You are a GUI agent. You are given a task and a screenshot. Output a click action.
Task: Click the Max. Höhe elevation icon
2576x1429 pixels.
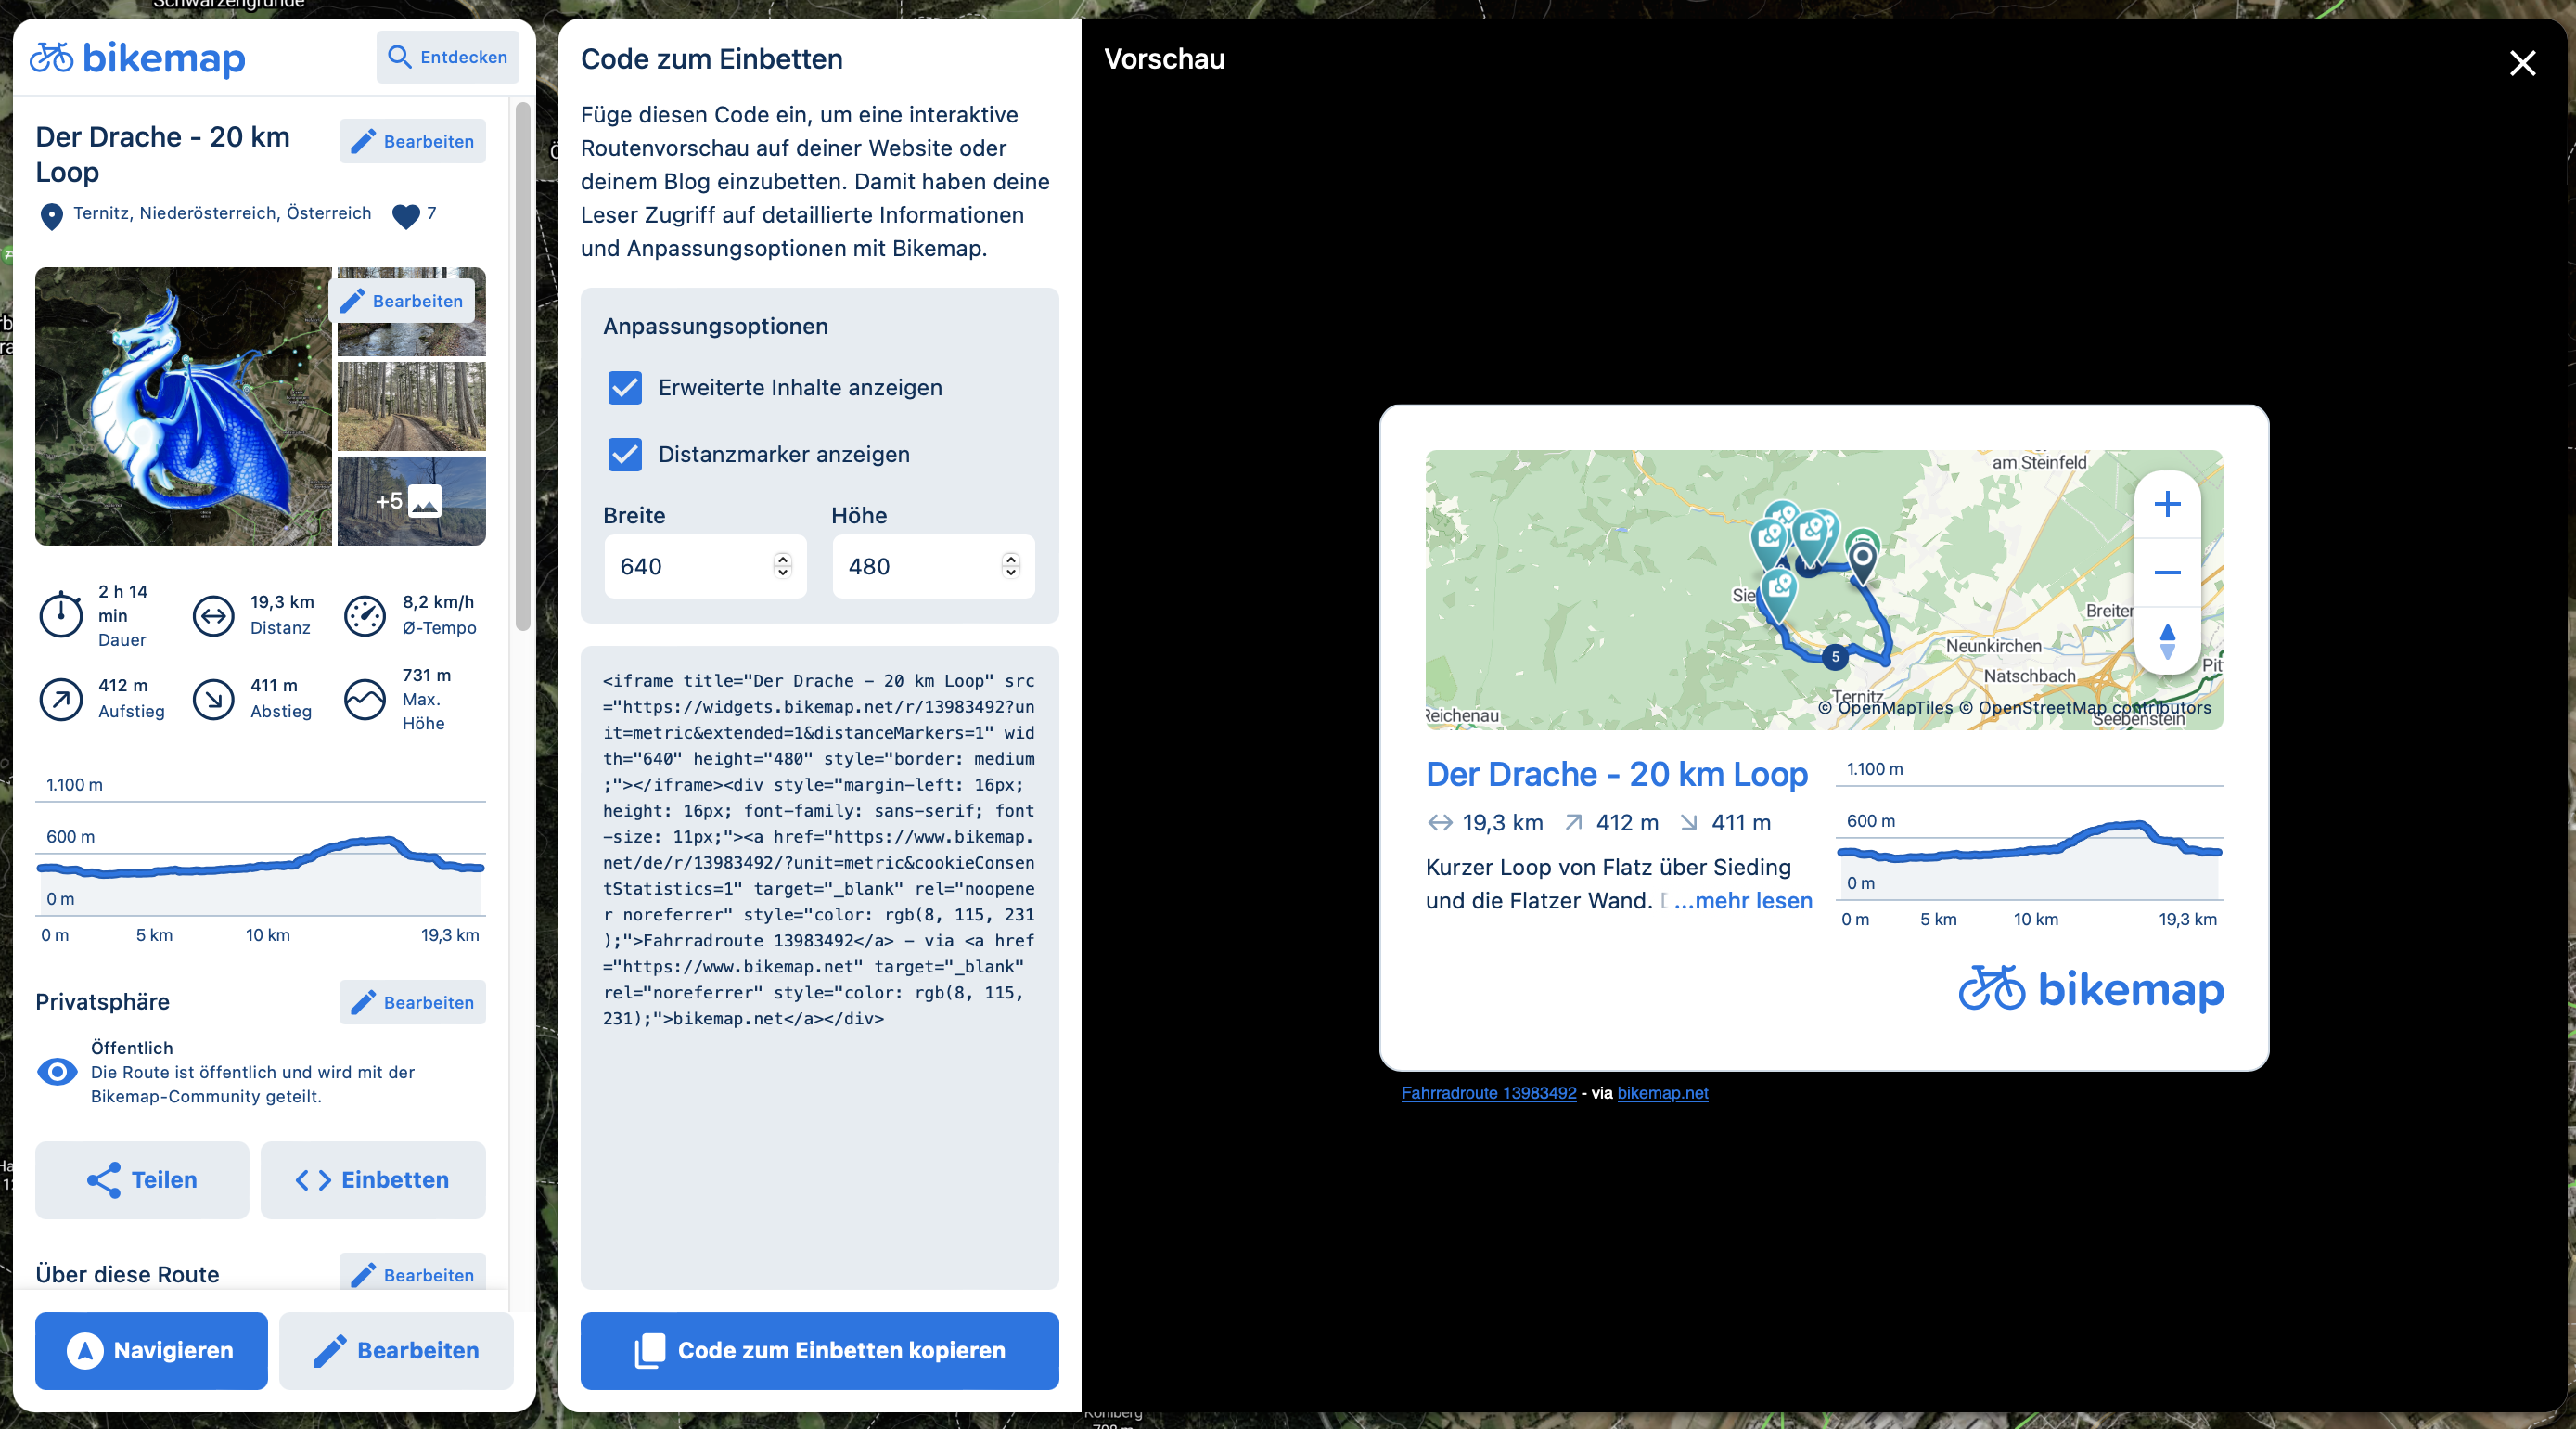click(x=365, y=699)
